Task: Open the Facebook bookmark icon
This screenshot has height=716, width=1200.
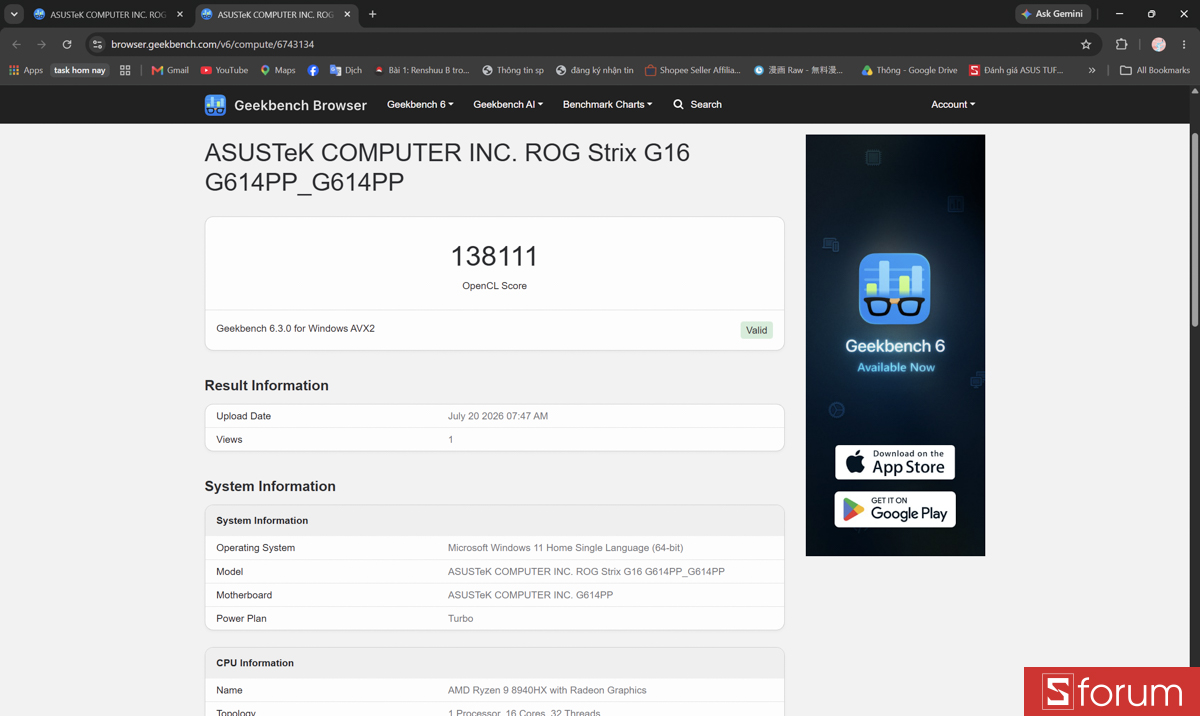Action: tap(313, 70)
